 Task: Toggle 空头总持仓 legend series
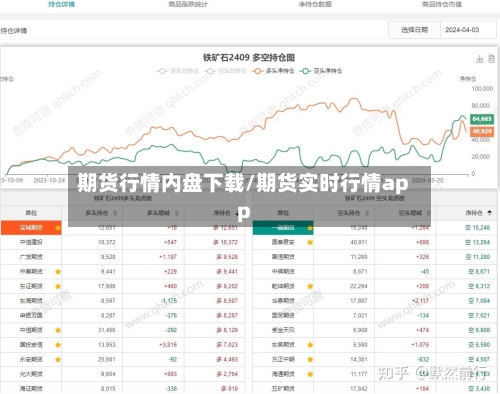(x=226, y=71)
